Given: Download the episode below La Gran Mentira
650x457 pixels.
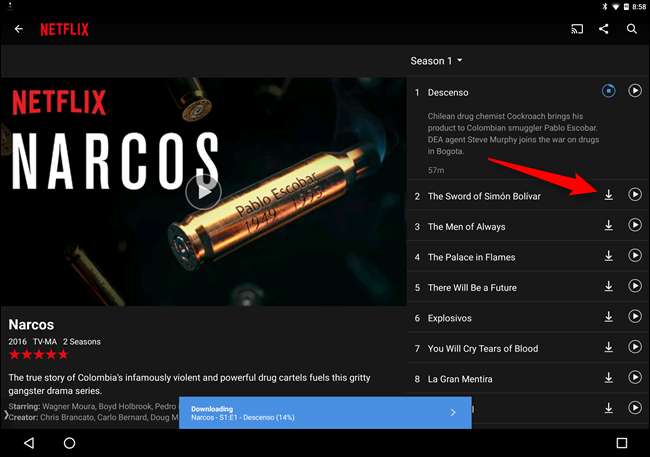Looking at the screenshot, I should coord(609,408).
